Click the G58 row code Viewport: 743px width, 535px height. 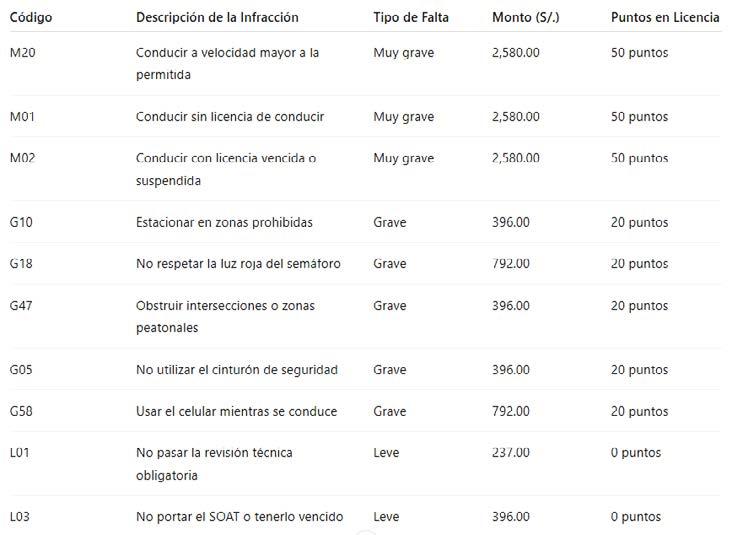(x=21, y=411)
